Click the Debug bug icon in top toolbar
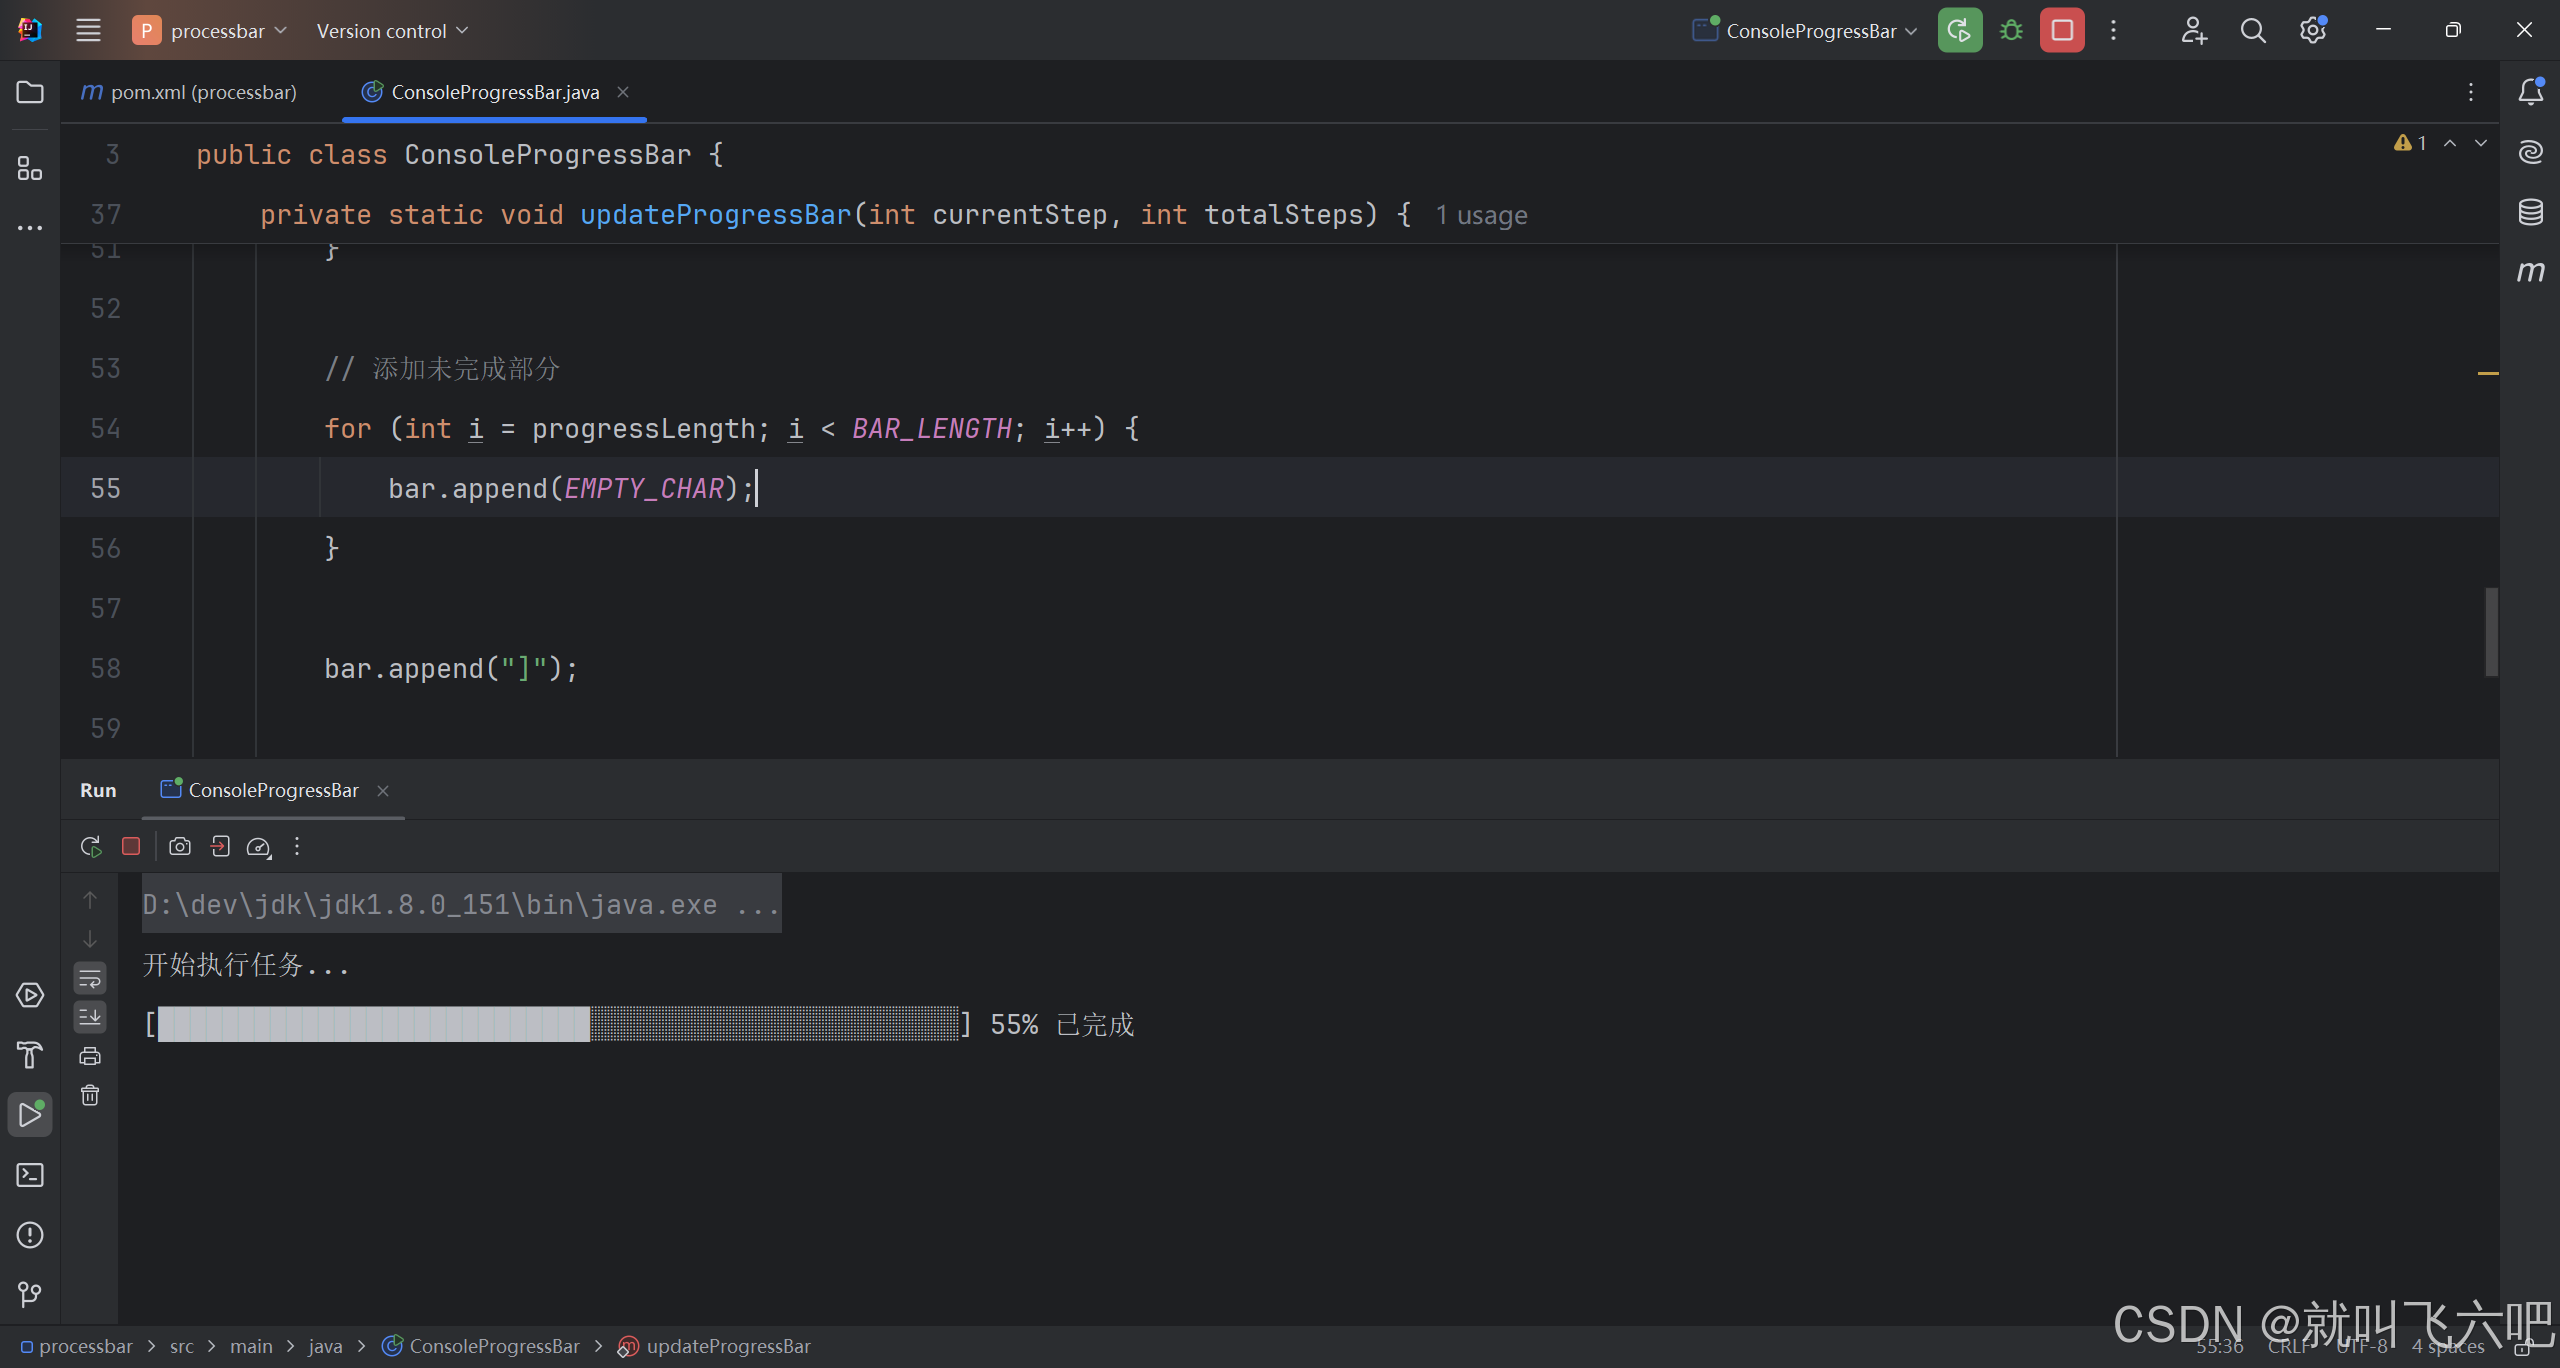This screenshot has height=1368, width=2560. click(2011, 30)
